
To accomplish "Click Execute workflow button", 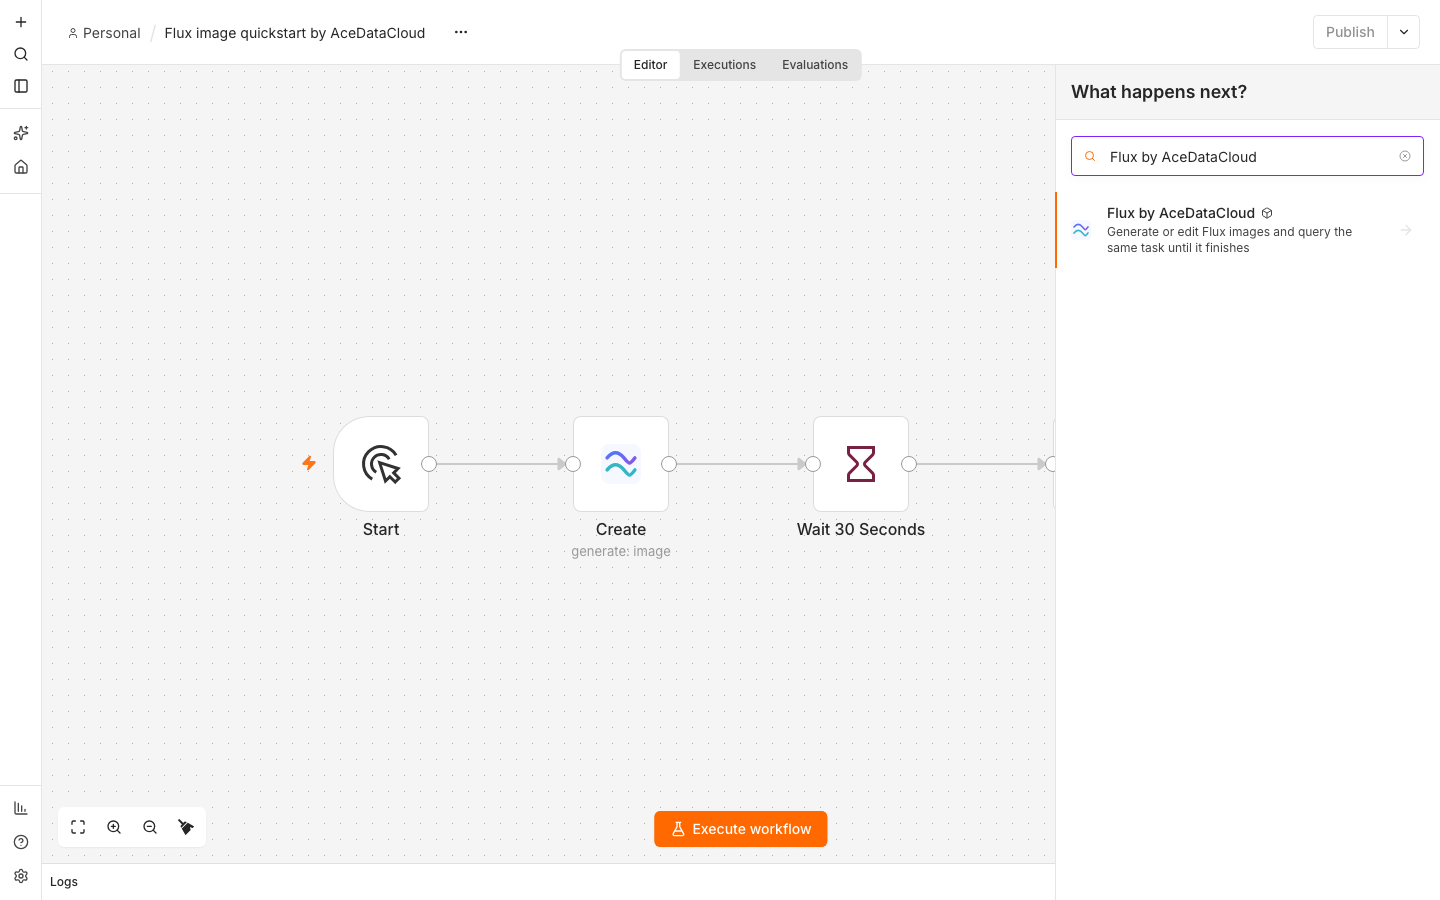I will tap(741, 829).
